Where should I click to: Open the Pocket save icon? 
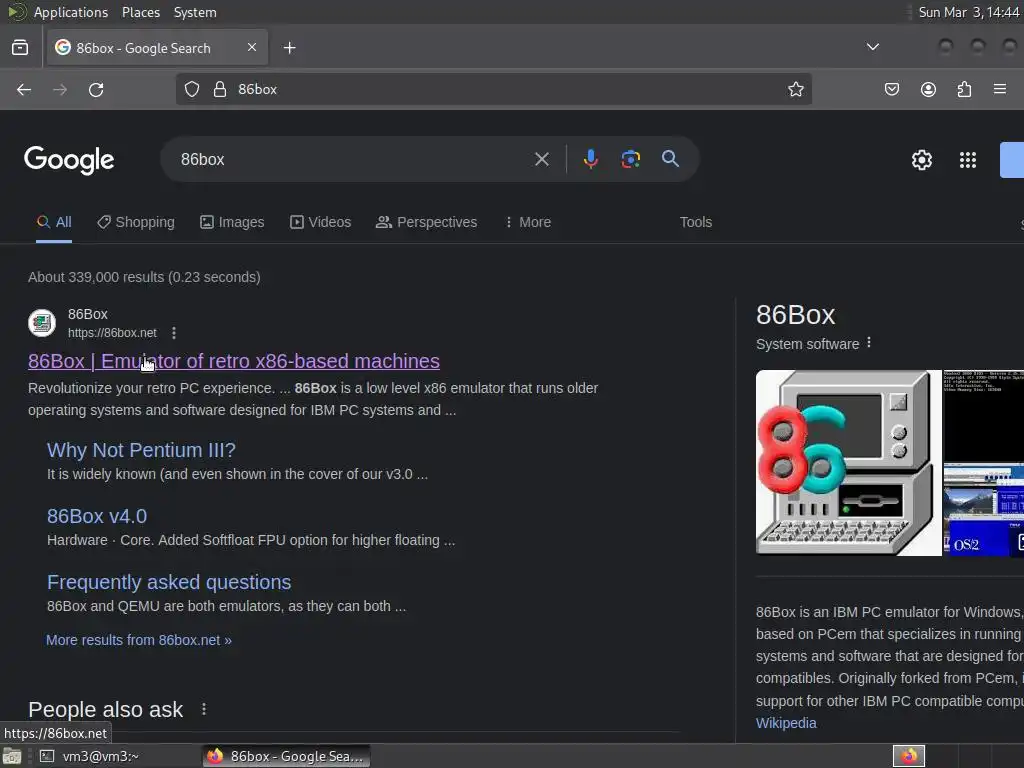pos(891,89)
